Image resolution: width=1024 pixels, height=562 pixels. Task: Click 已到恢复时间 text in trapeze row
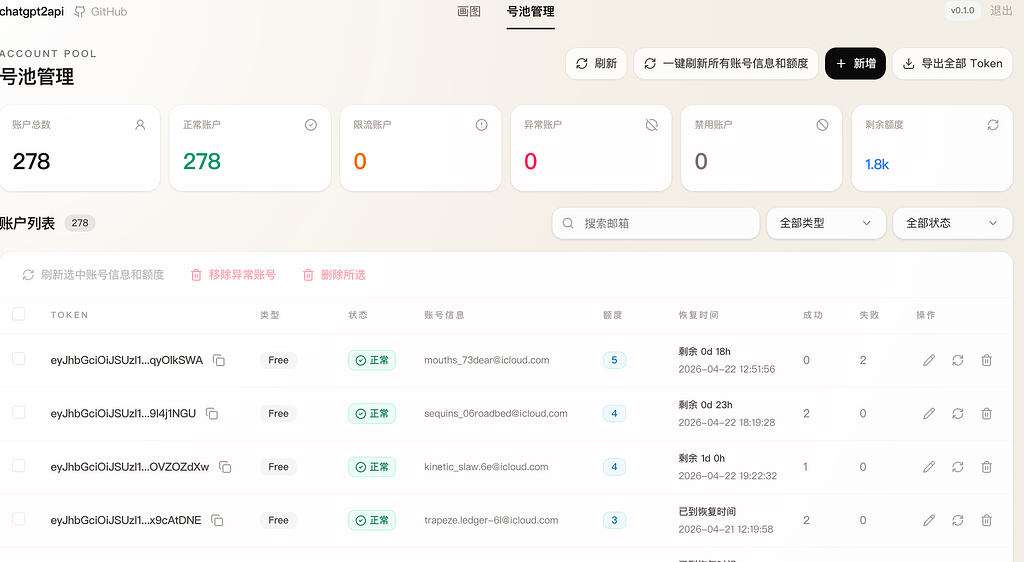click(x=707, y=512)
